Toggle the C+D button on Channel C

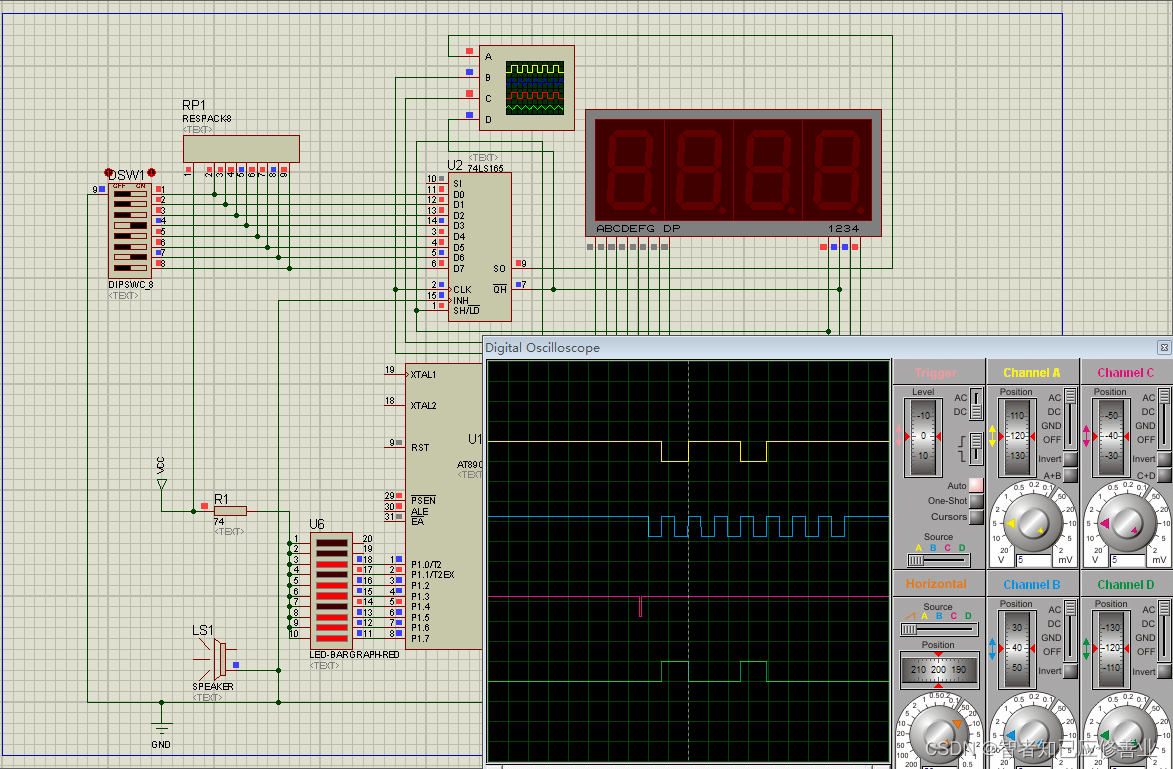[1163, 476]
